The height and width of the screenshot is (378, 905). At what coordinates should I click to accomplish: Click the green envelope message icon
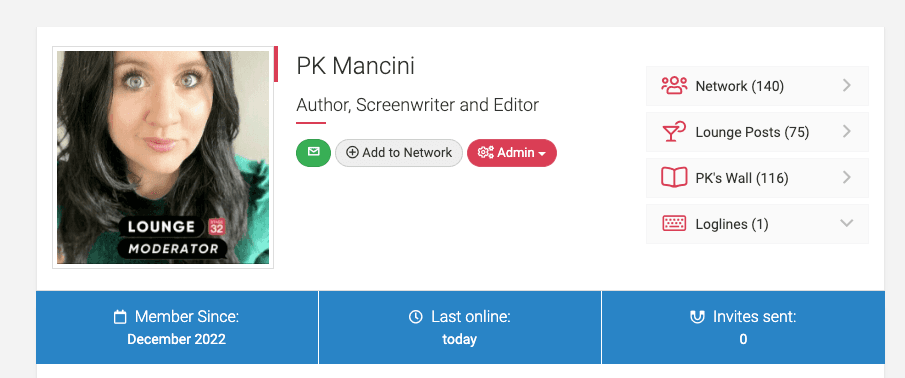313,152
